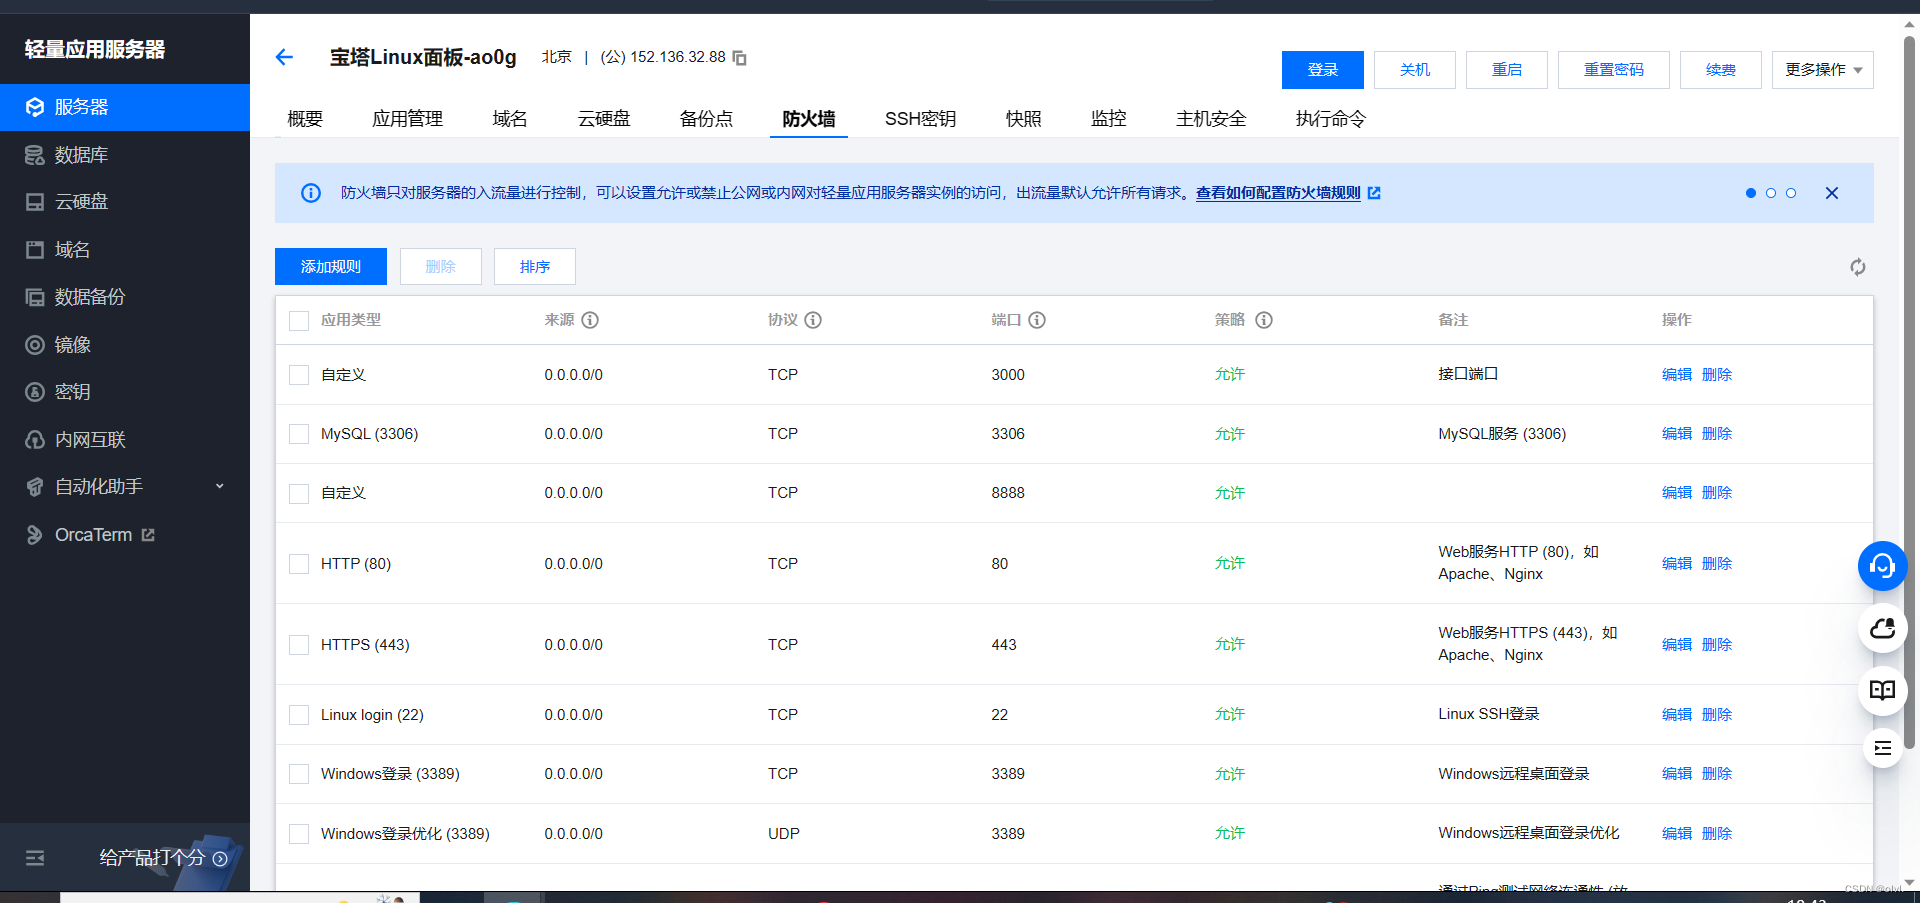Check the Linux login (22) rule

(x=299, y=715)
